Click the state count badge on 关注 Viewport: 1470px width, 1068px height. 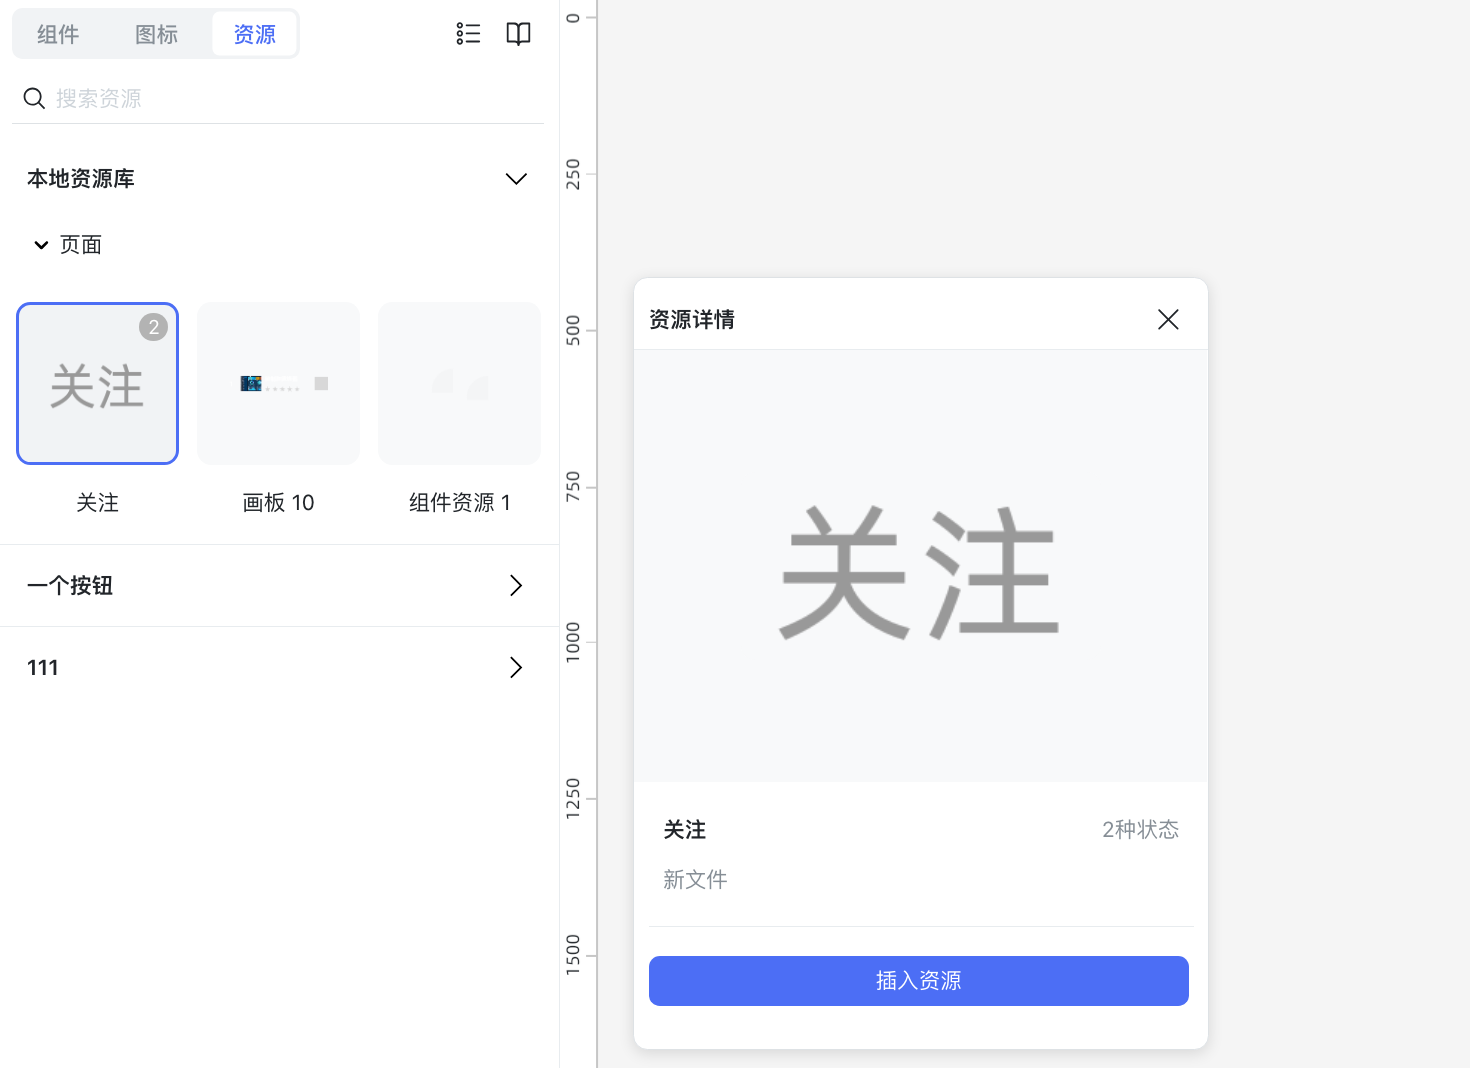pyautogui.click(x=153, y=327)
